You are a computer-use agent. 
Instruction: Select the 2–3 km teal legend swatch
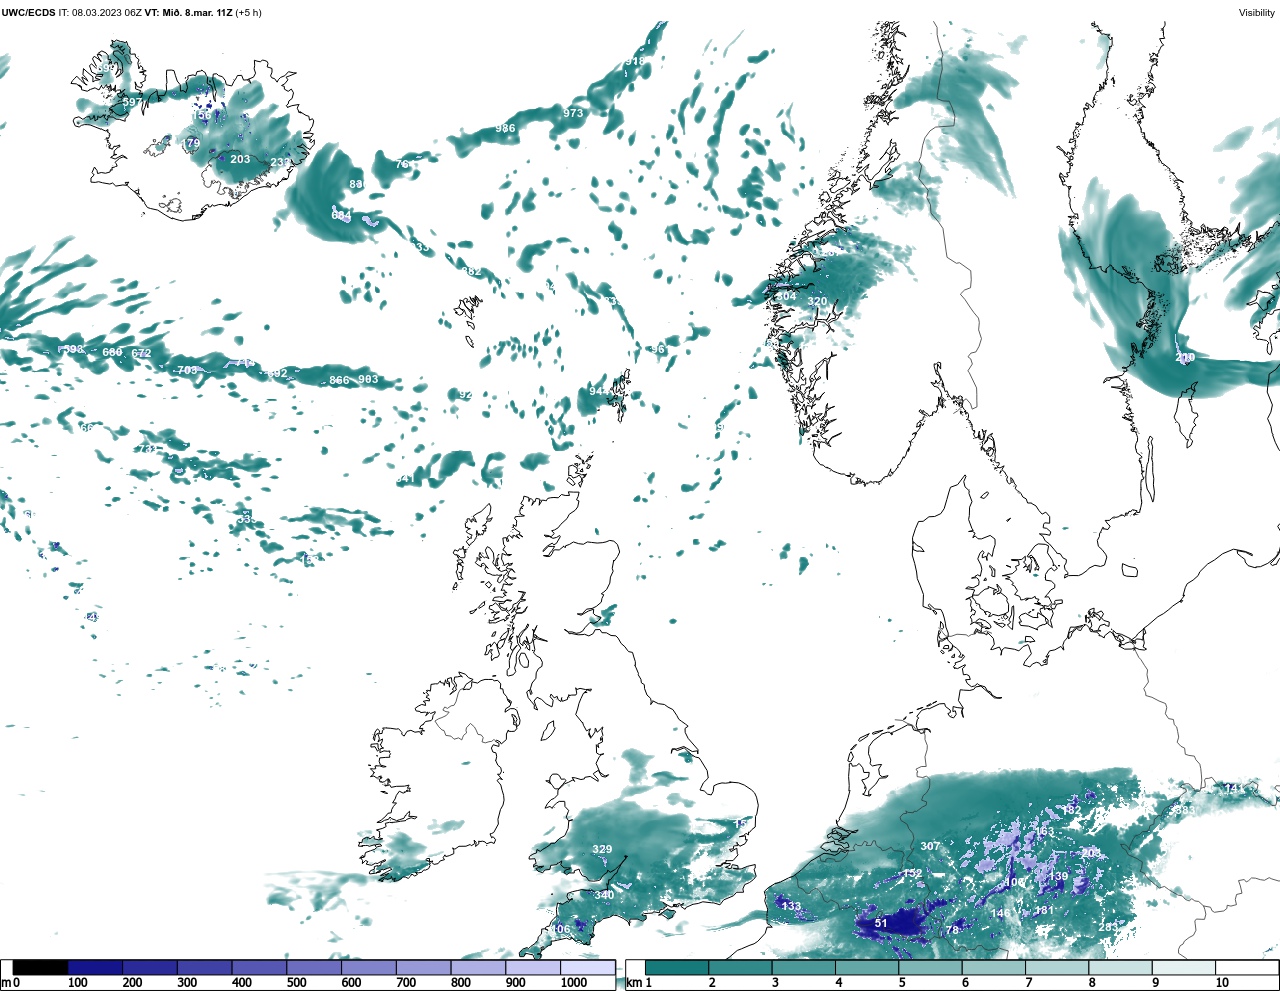pyautogui.click(x=740, y=968)
